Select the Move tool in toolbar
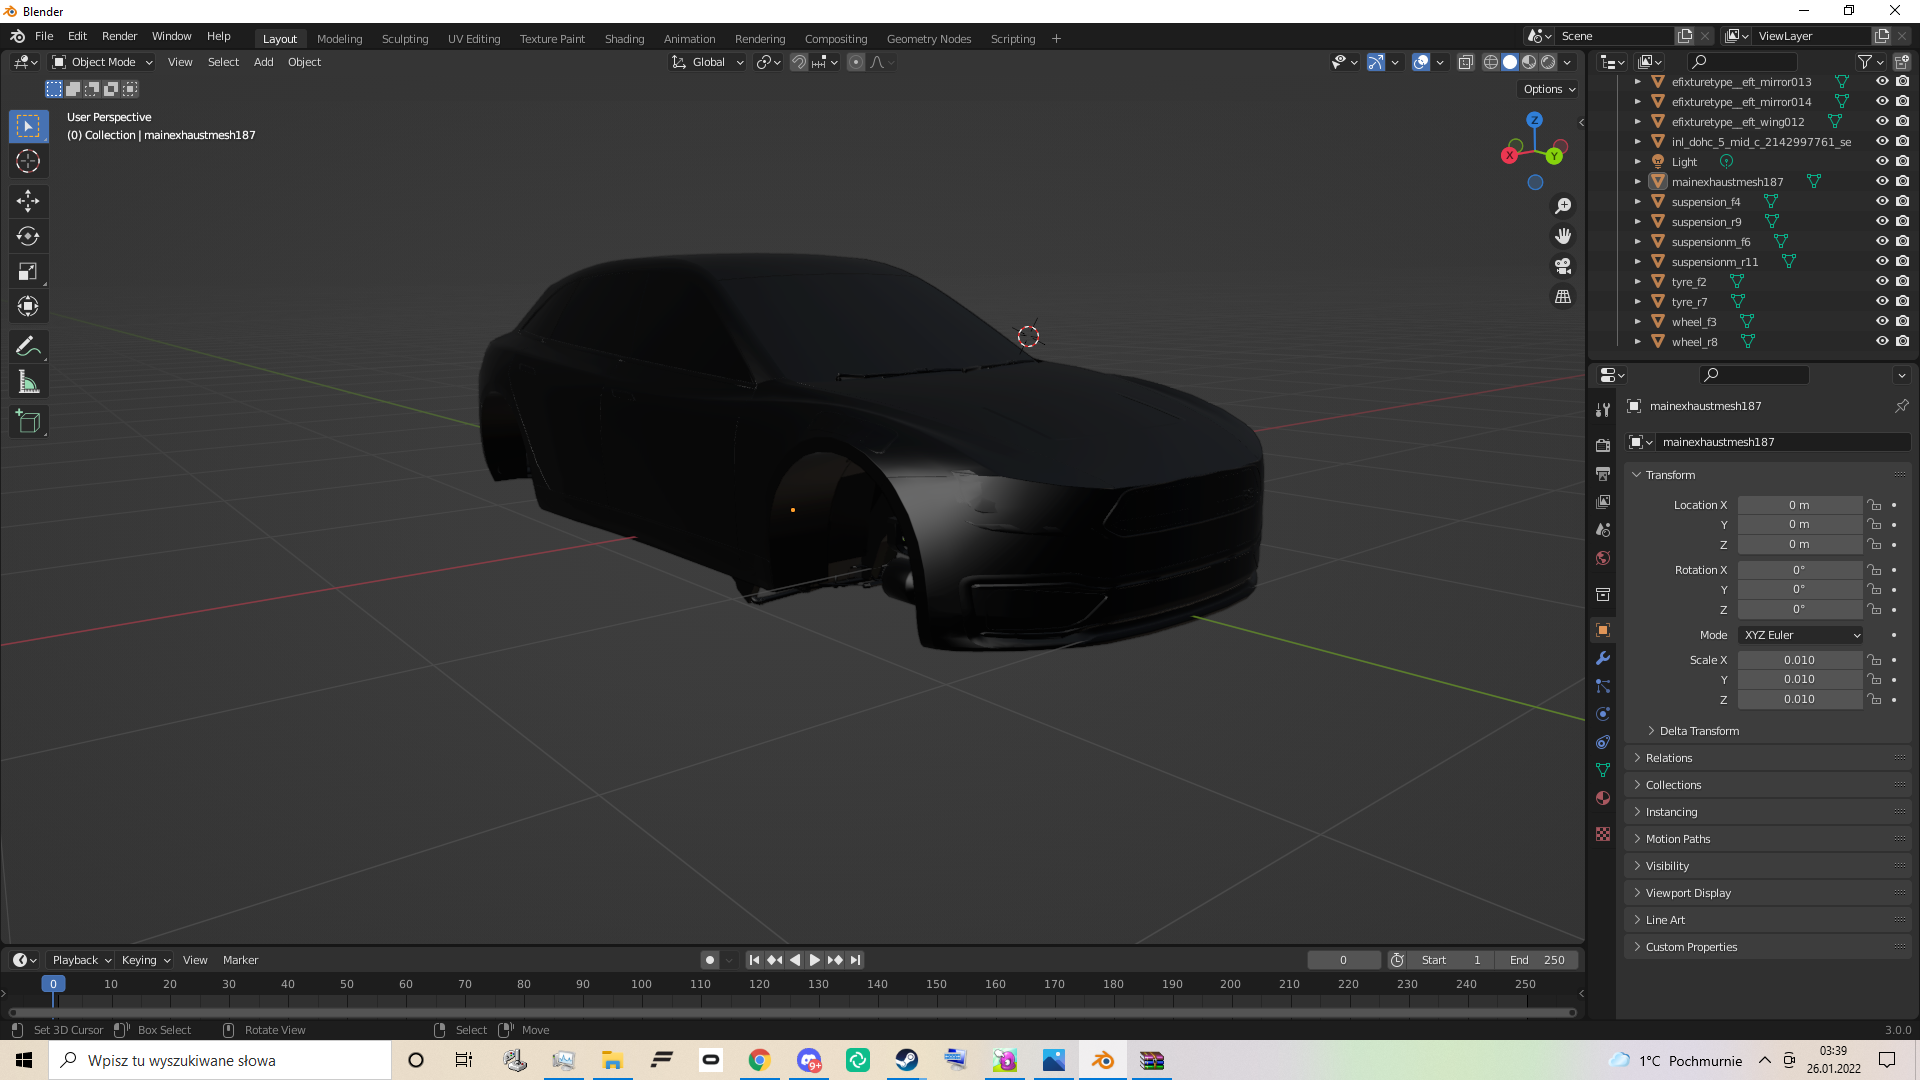The height and width of the screenshot is (1080, 1920). tap(28, 201)
